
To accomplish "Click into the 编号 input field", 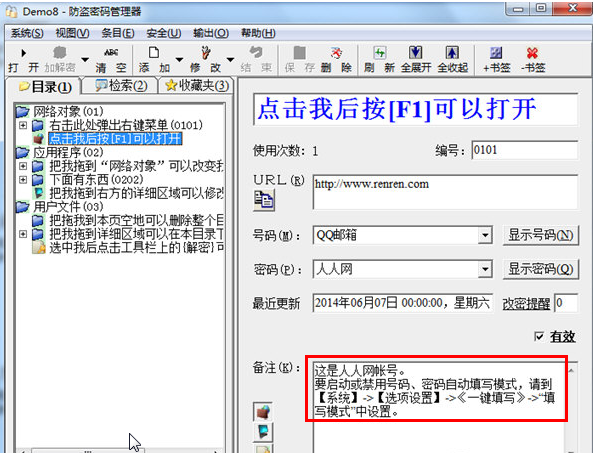I will [525, 150].
